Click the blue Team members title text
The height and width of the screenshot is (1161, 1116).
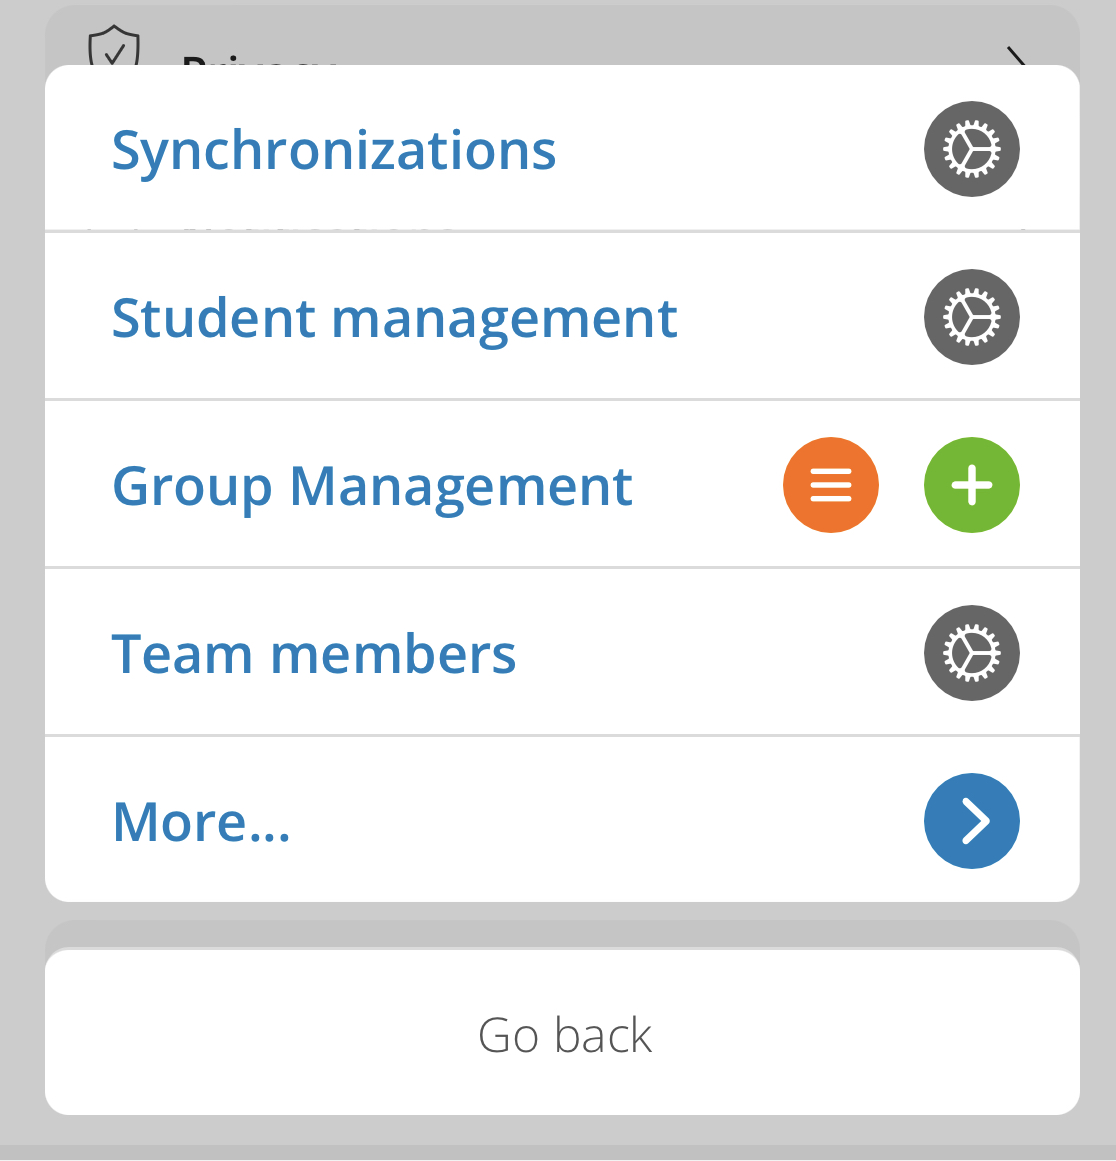[x=313, y=654]
